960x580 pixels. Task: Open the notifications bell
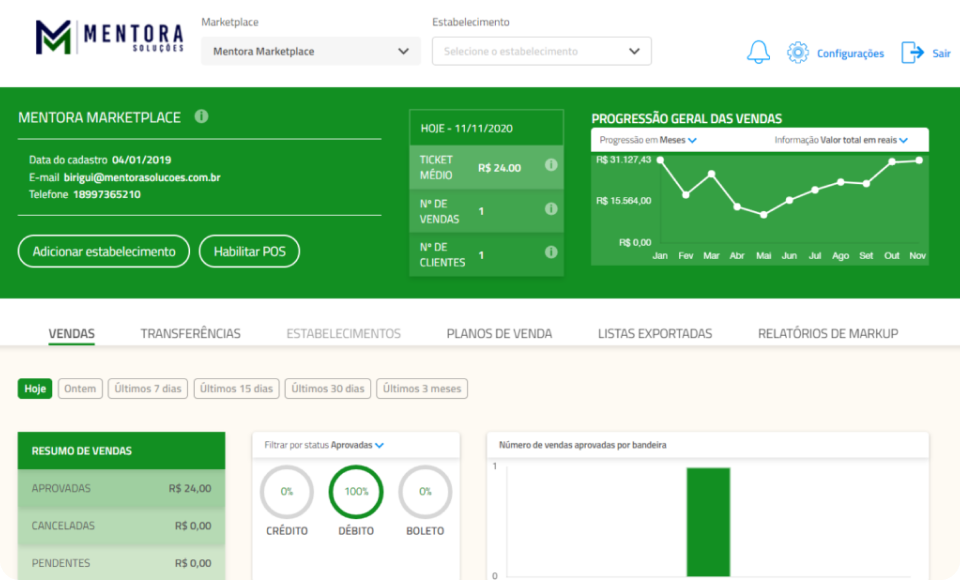click(758, 52)
